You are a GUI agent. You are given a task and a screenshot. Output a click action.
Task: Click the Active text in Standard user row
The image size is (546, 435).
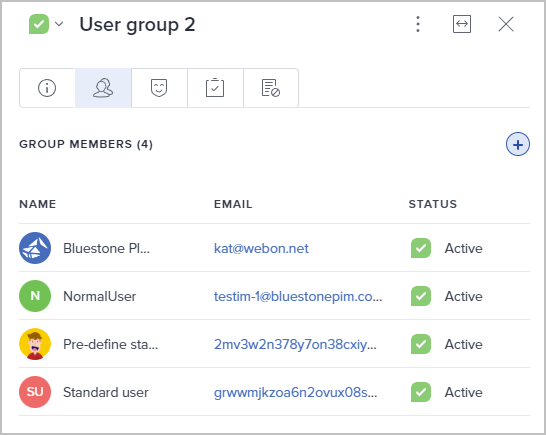coord(463,393)
